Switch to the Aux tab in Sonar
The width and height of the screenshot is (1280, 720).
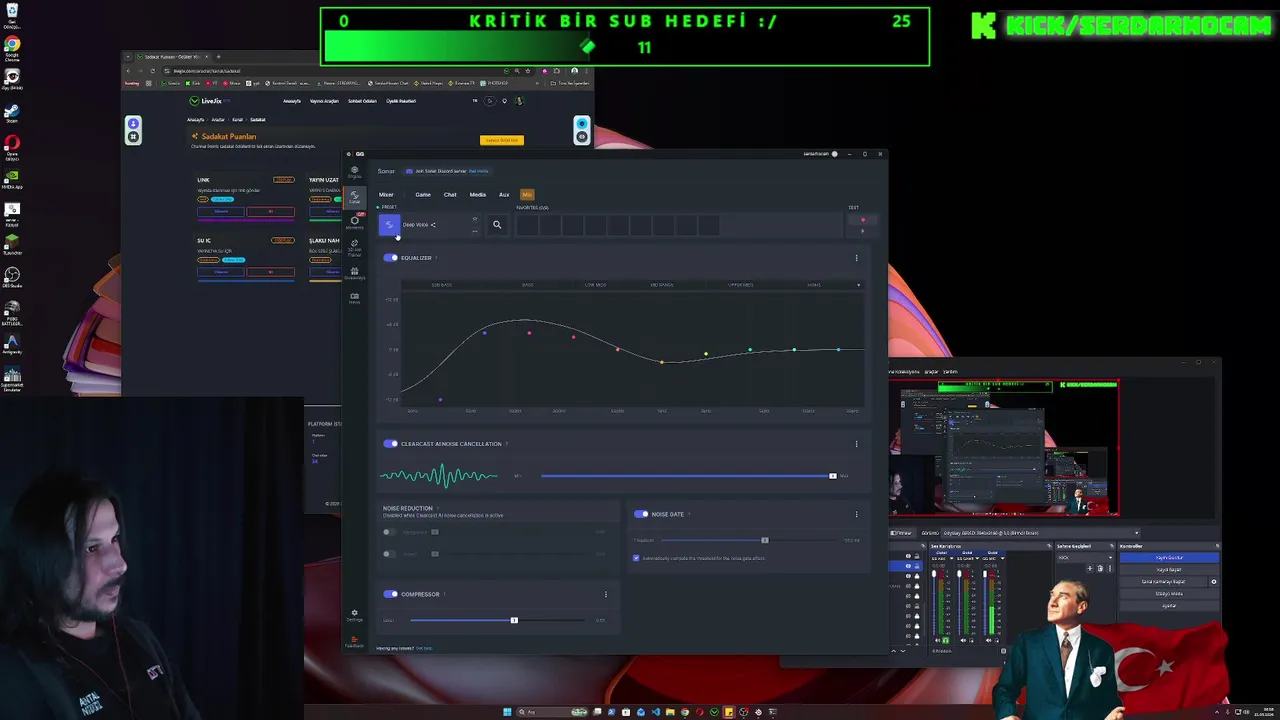click(x=504, y=195)
